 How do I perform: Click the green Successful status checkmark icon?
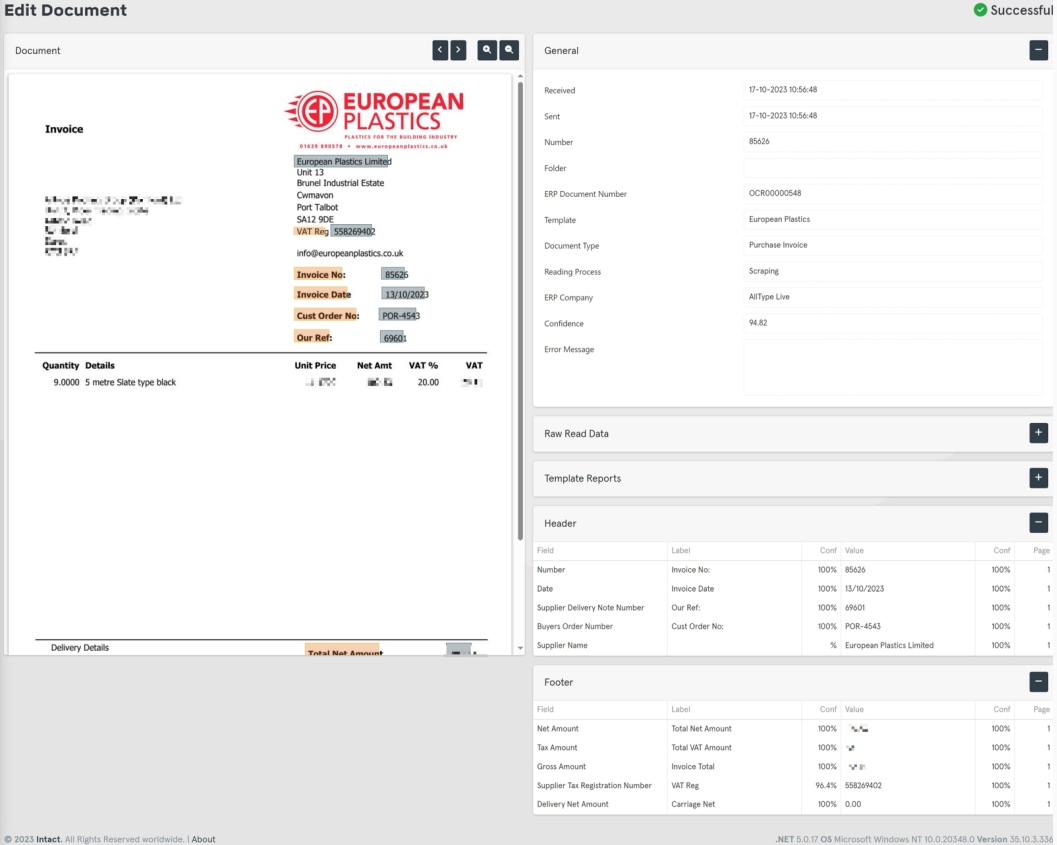(978, 9)
